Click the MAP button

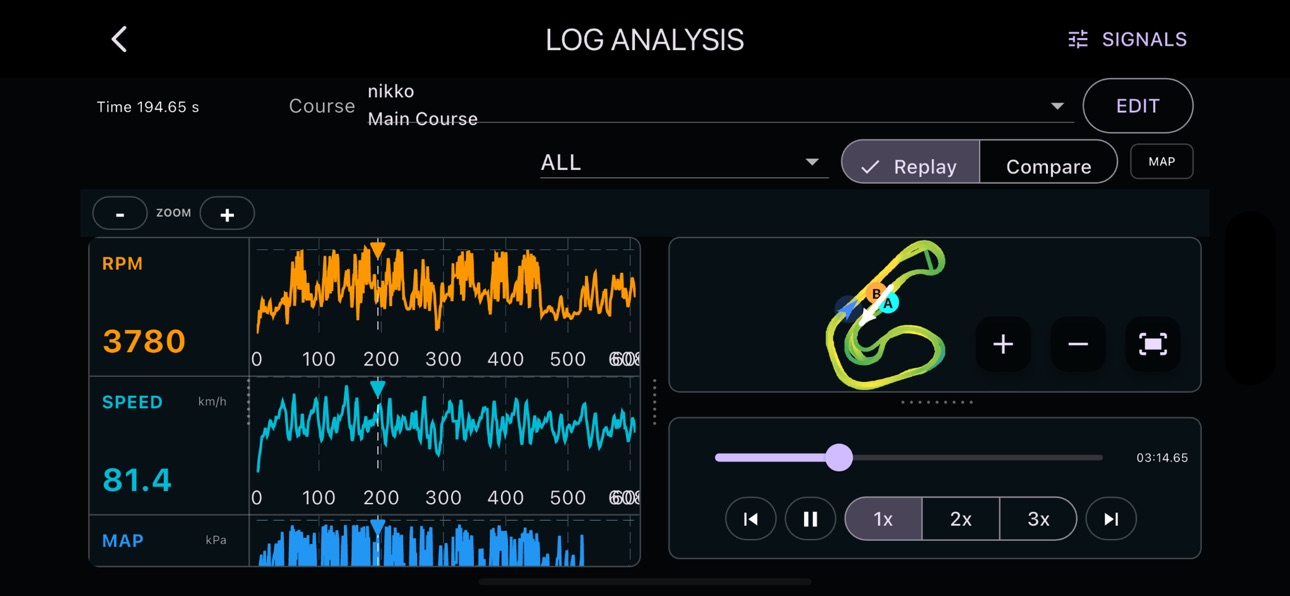[x=1161, y=161]
